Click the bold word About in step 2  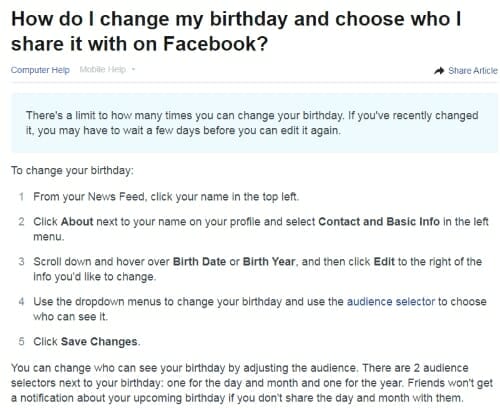click(77, 221)
